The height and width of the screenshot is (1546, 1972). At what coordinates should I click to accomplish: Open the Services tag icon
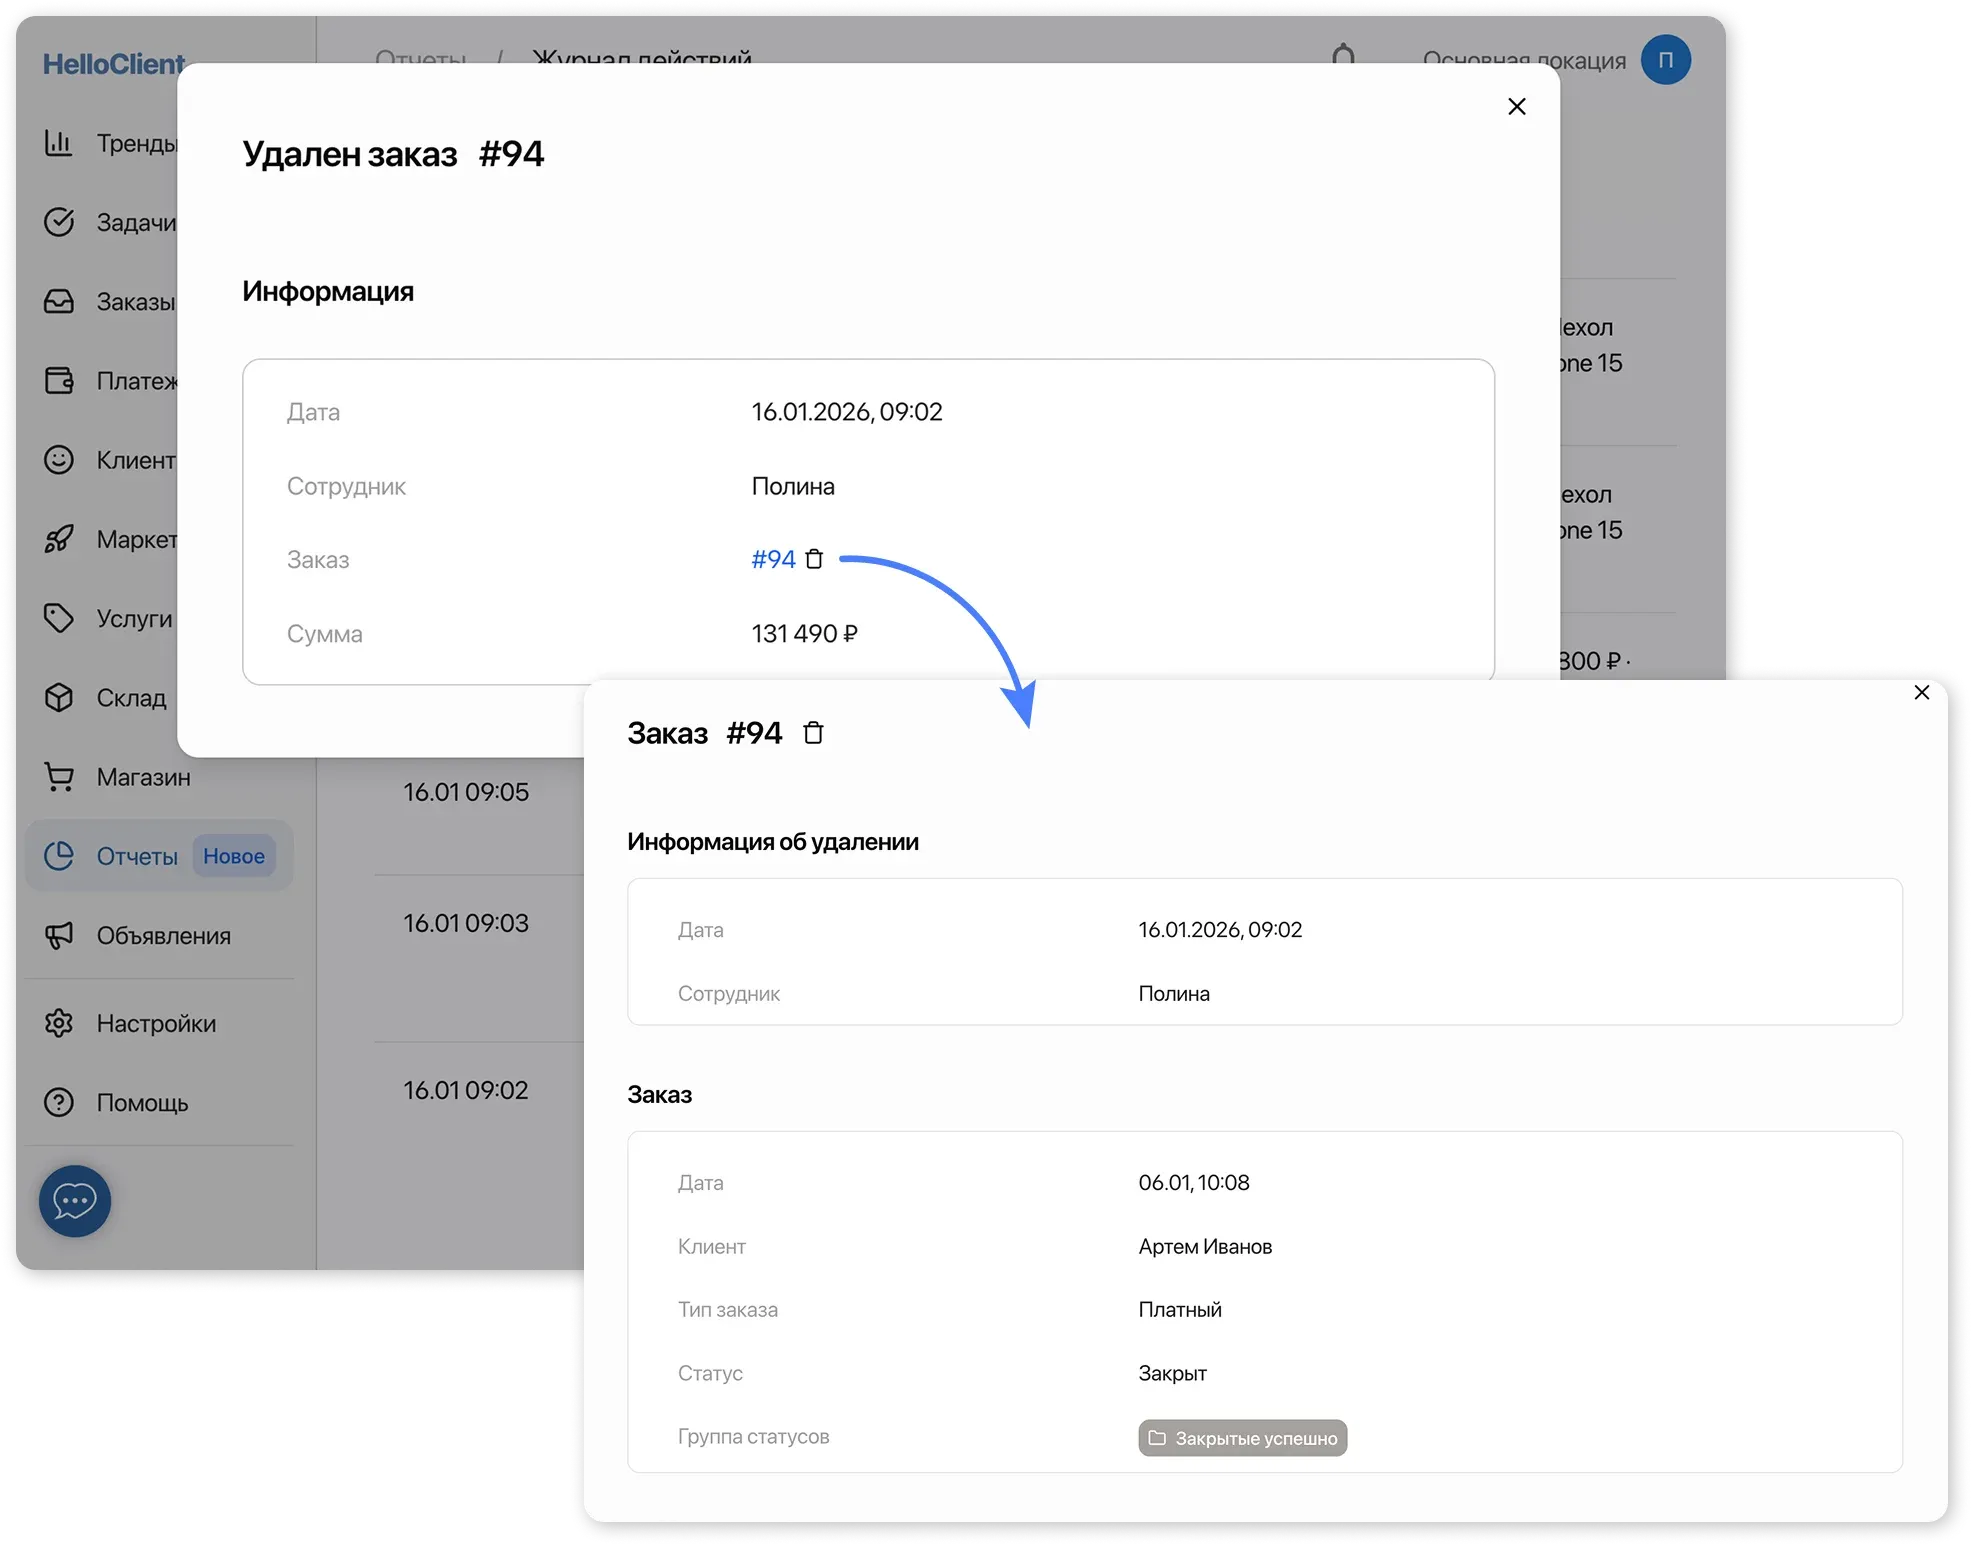(x=59, y=618)
